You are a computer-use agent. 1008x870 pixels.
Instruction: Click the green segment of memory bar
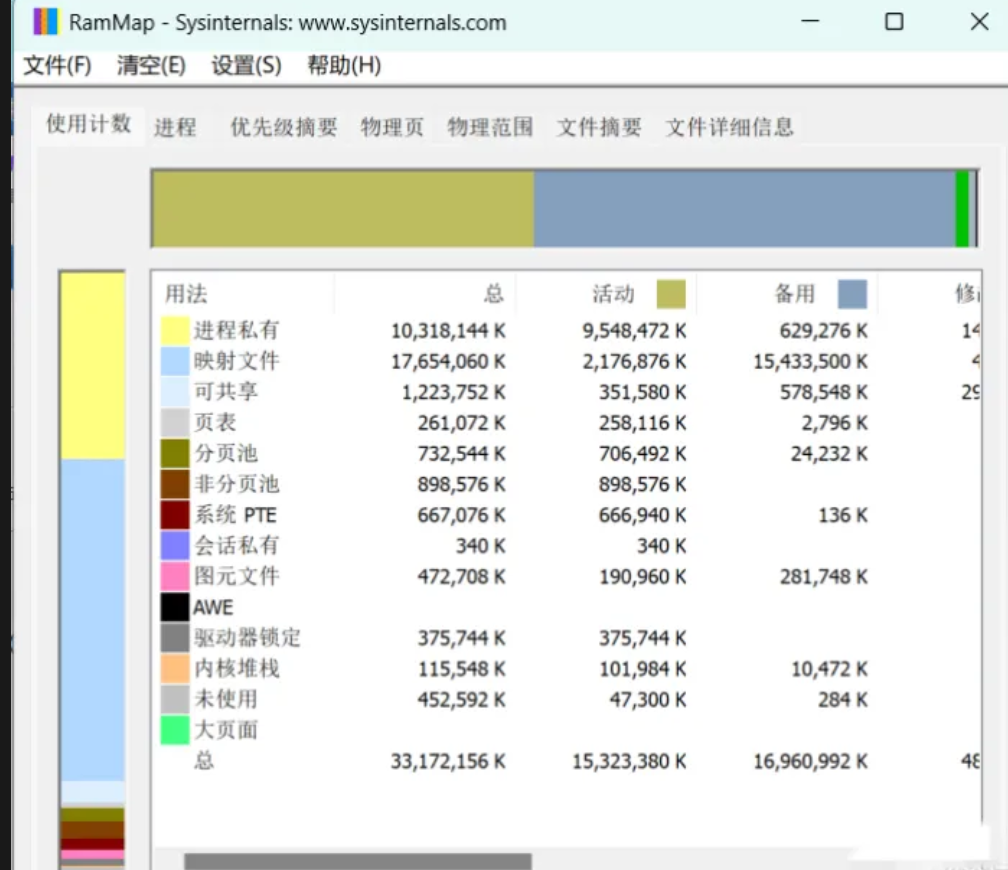tap(962, 208)
